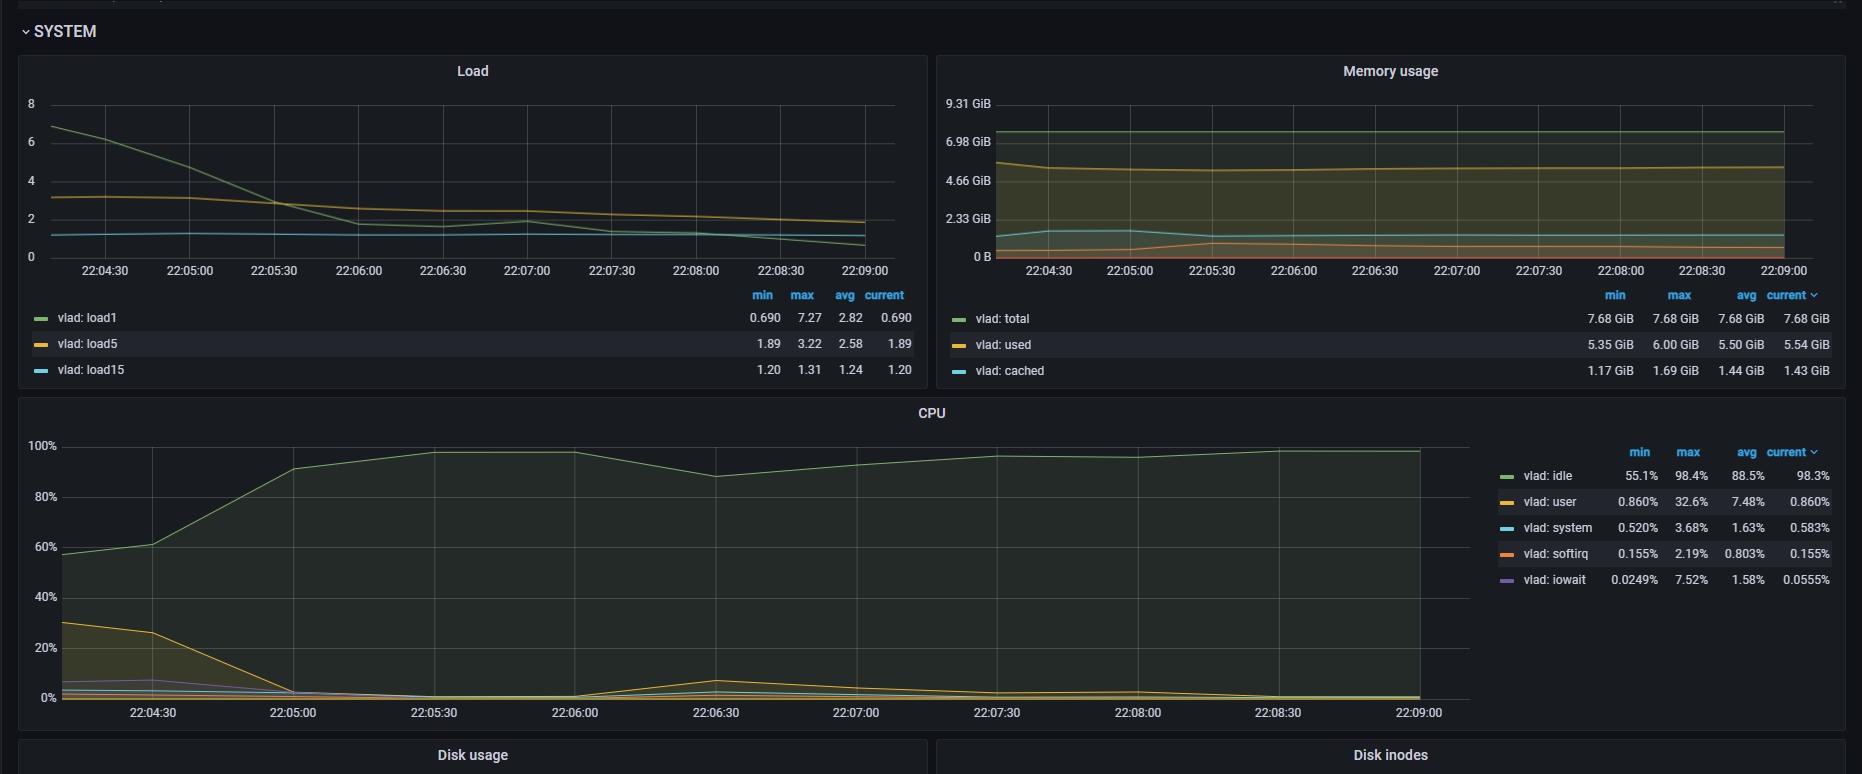Sort Memory usage legend by min column
Viewport: 1862px width, 774px height.
pos(1615,295)
